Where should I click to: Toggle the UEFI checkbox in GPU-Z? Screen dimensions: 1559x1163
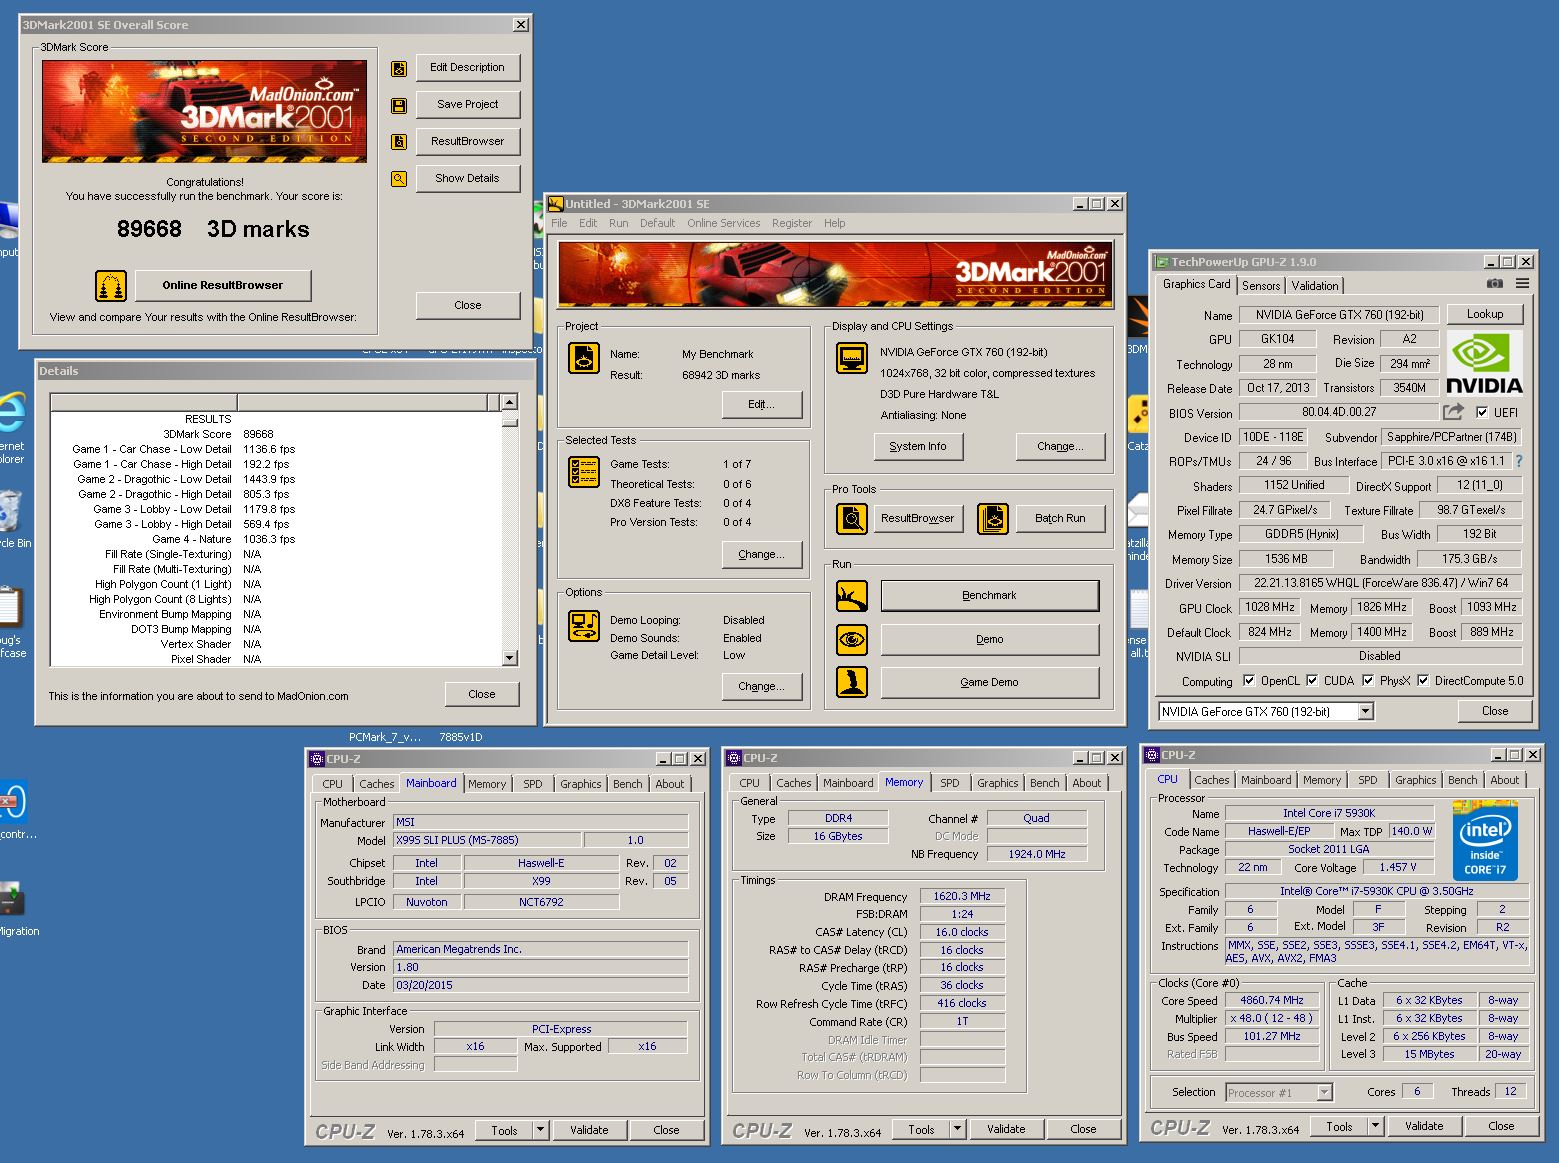pyautogui.click(x=1482, y=412)
